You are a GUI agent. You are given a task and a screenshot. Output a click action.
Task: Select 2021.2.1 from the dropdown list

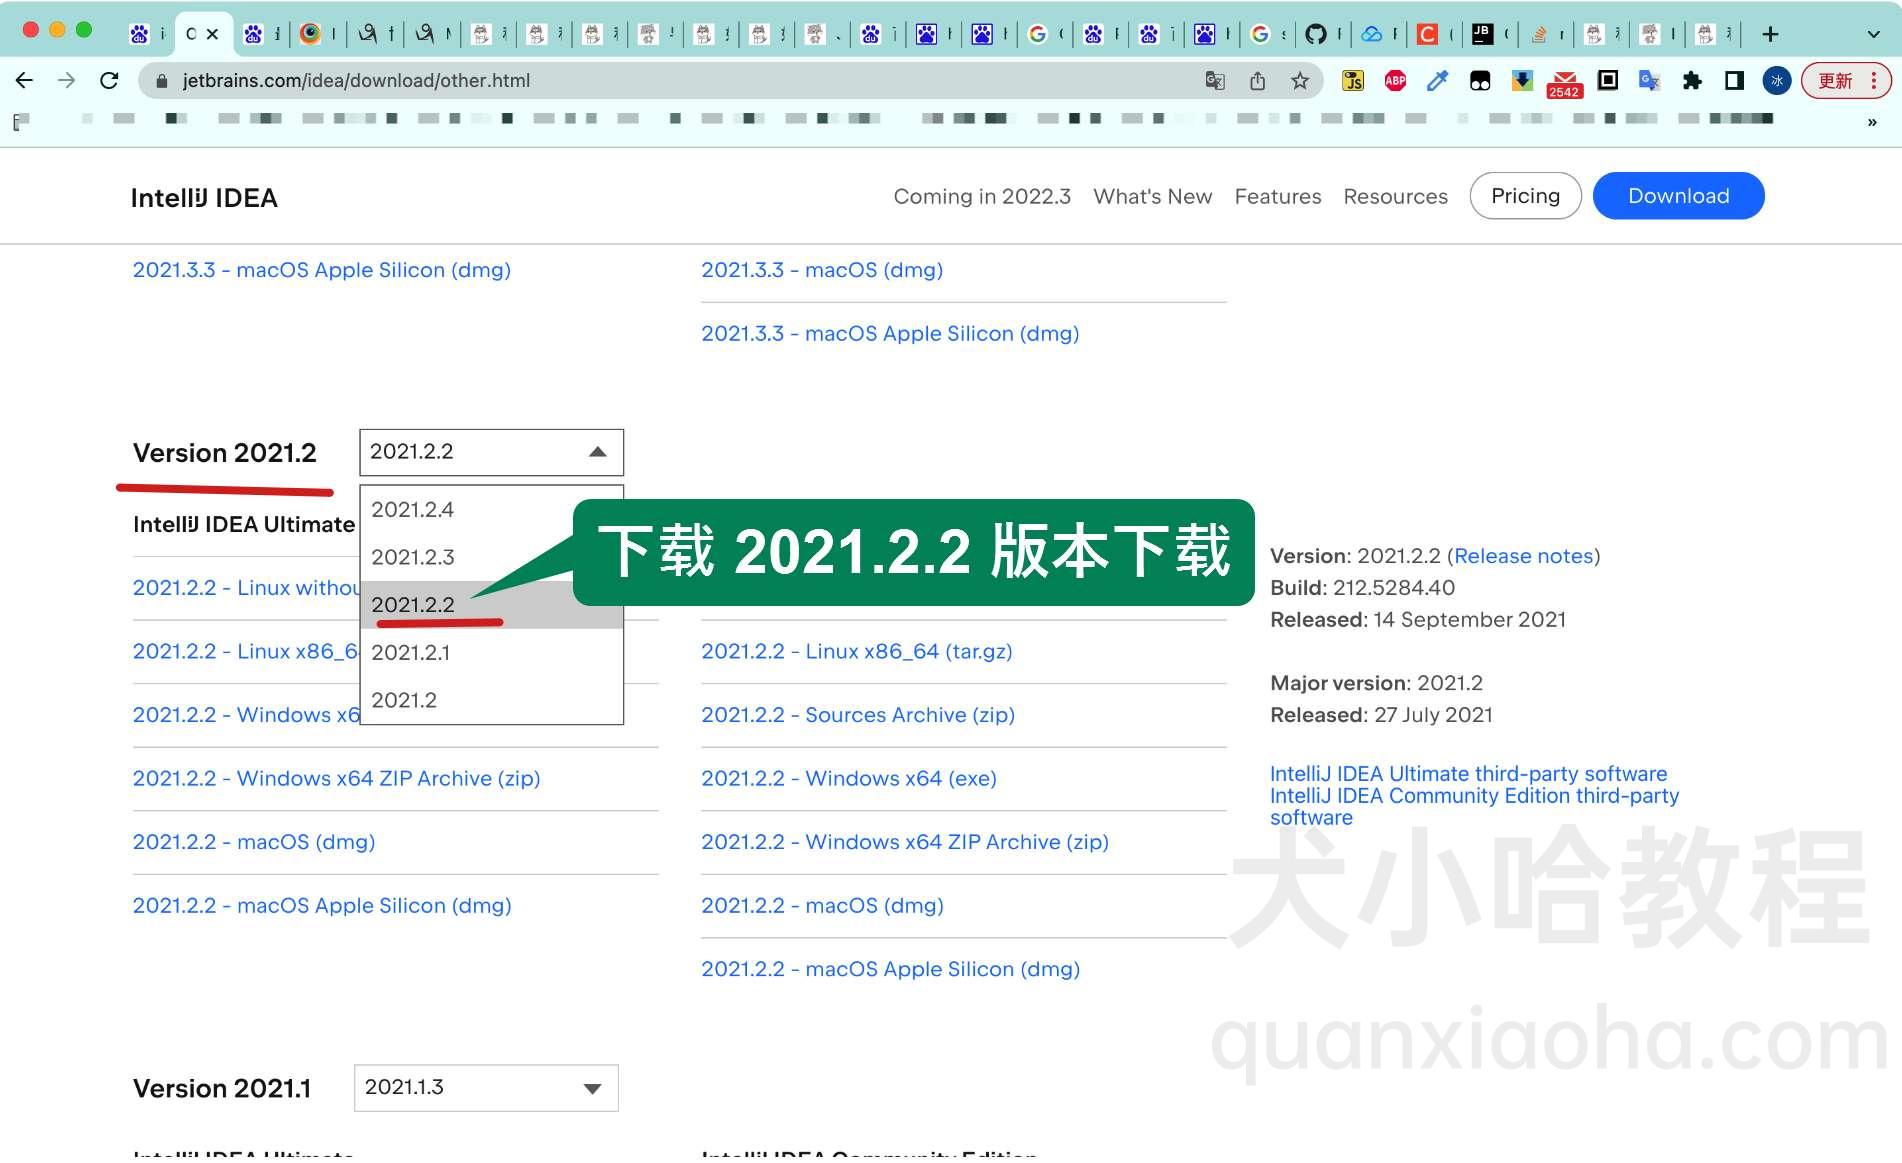pyautogui.click(x=491, y=653)
